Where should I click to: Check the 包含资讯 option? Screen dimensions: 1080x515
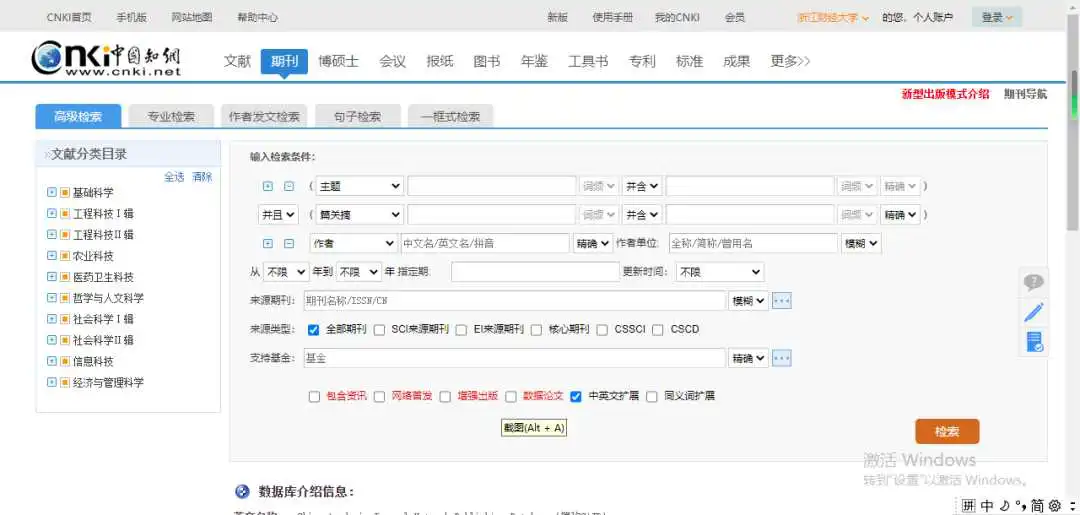tap(314, 397)
